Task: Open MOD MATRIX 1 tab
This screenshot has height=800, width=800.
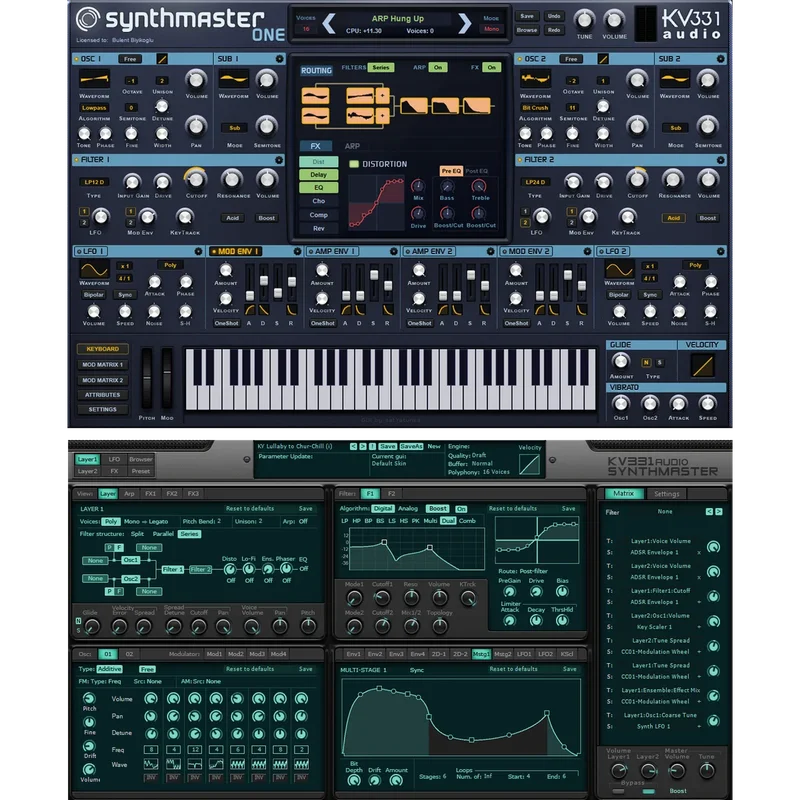Action: pos(103,365)
